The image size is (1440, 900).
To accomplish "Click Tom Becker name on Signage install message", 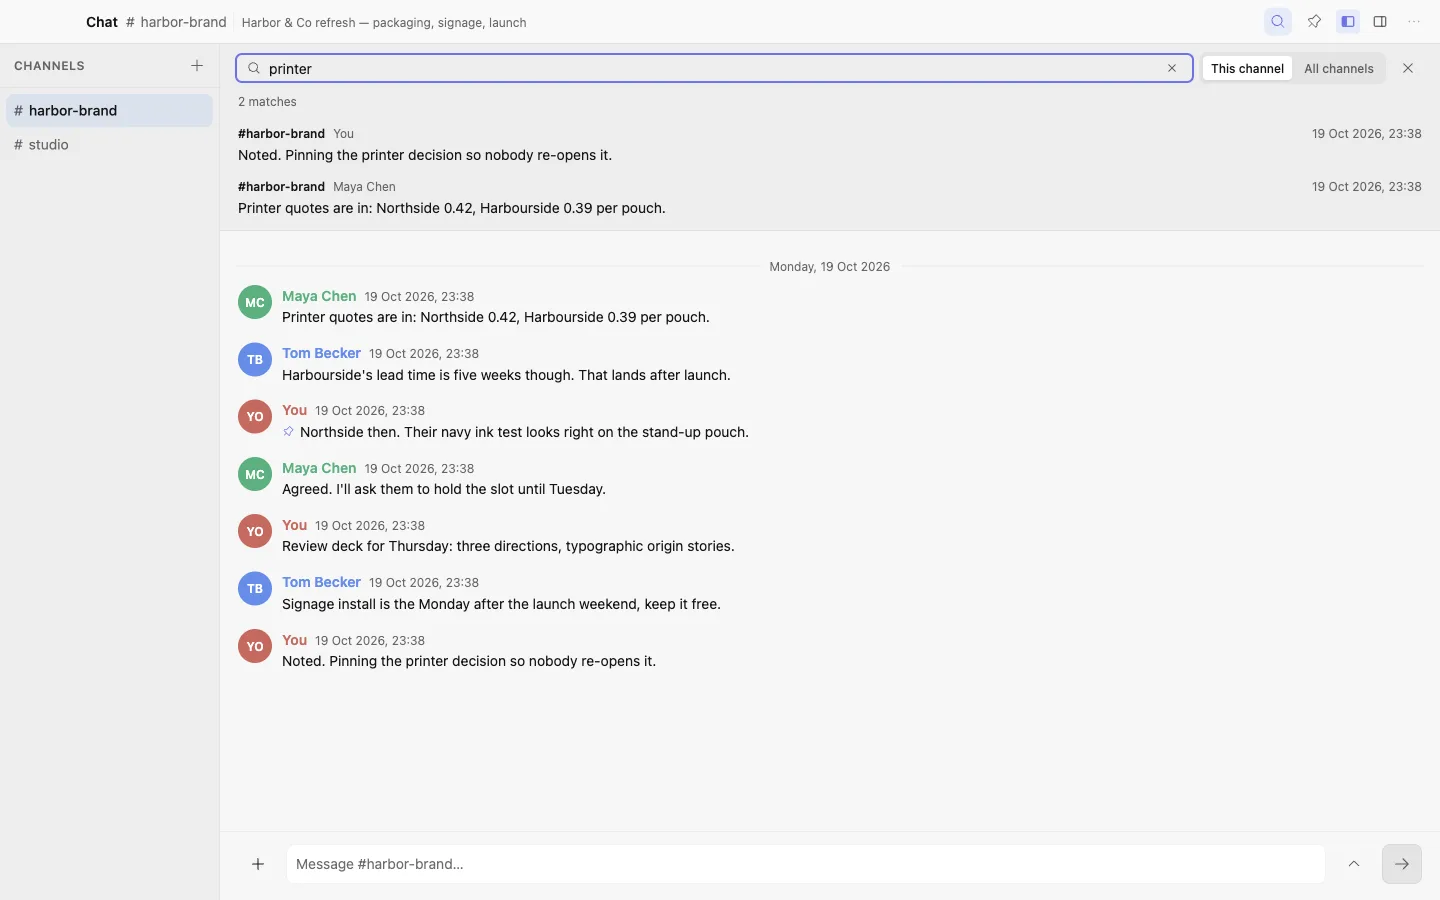I will pyautogui.click(x=321, y=582).
